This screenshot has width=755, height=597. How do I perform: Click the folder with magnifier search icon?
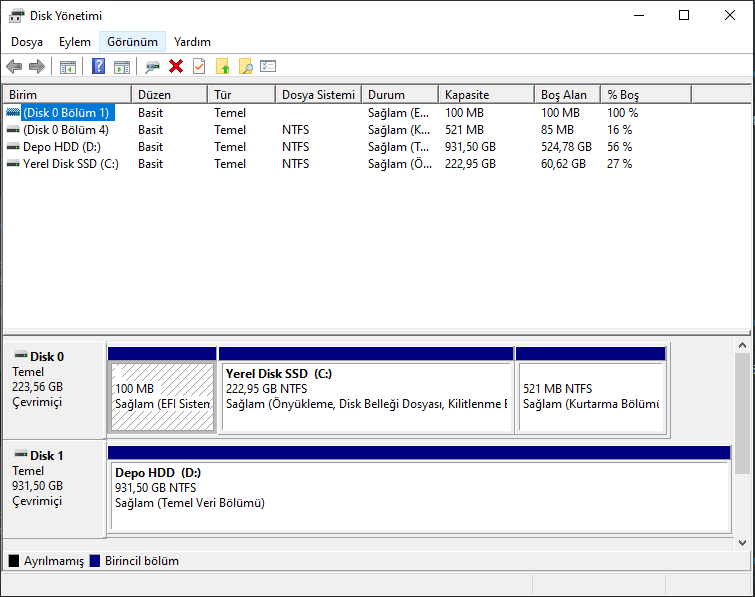[x=246, y=66]
